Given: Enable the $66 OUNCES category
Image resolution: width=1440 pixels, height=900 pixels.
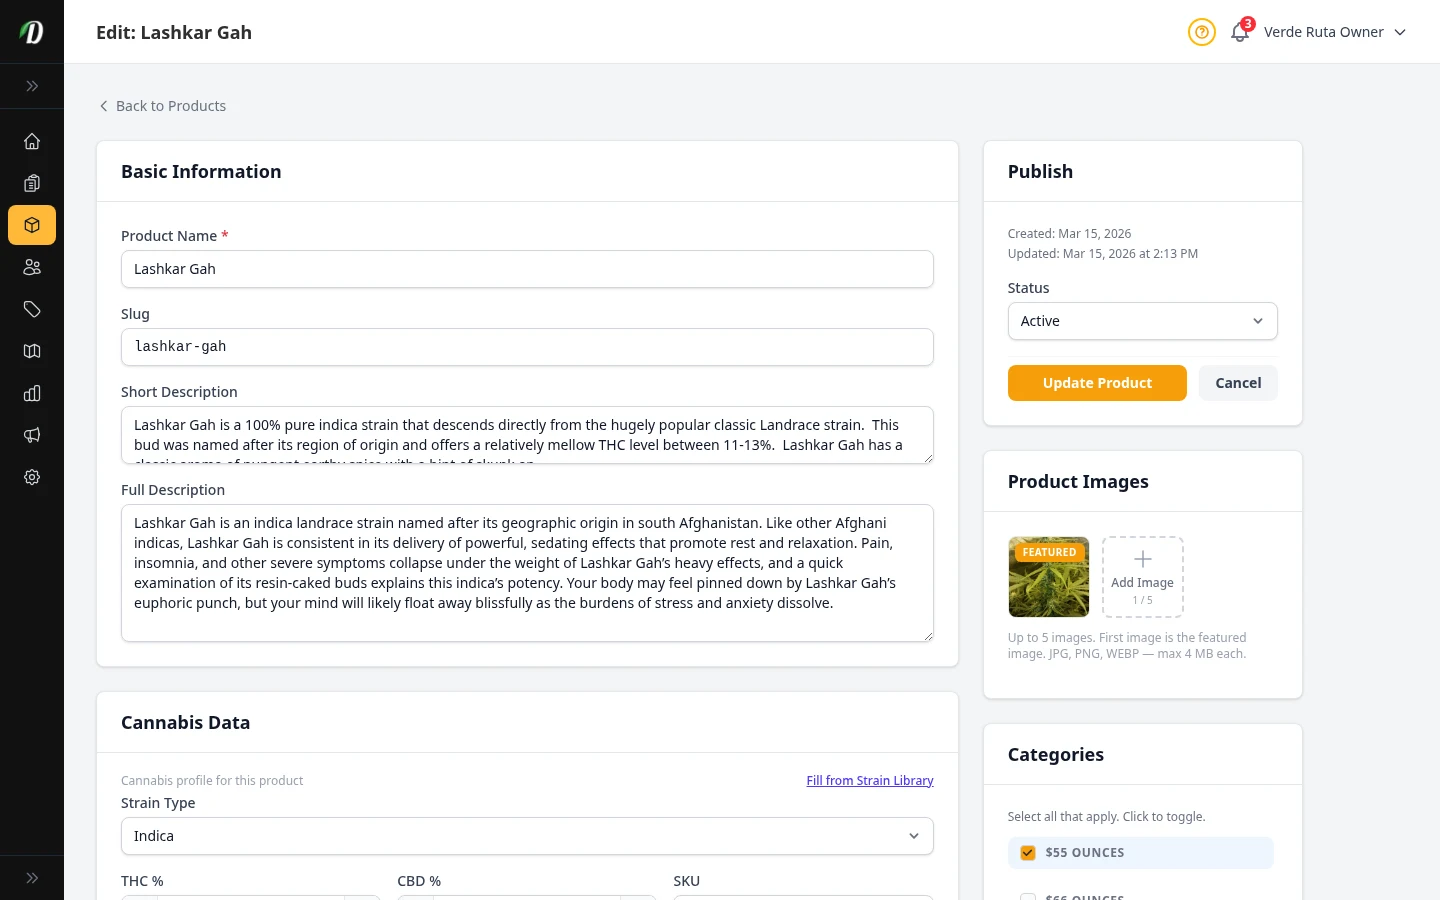Looking at the screenshot, I should pyautogui.click(x=1027, y=896).
